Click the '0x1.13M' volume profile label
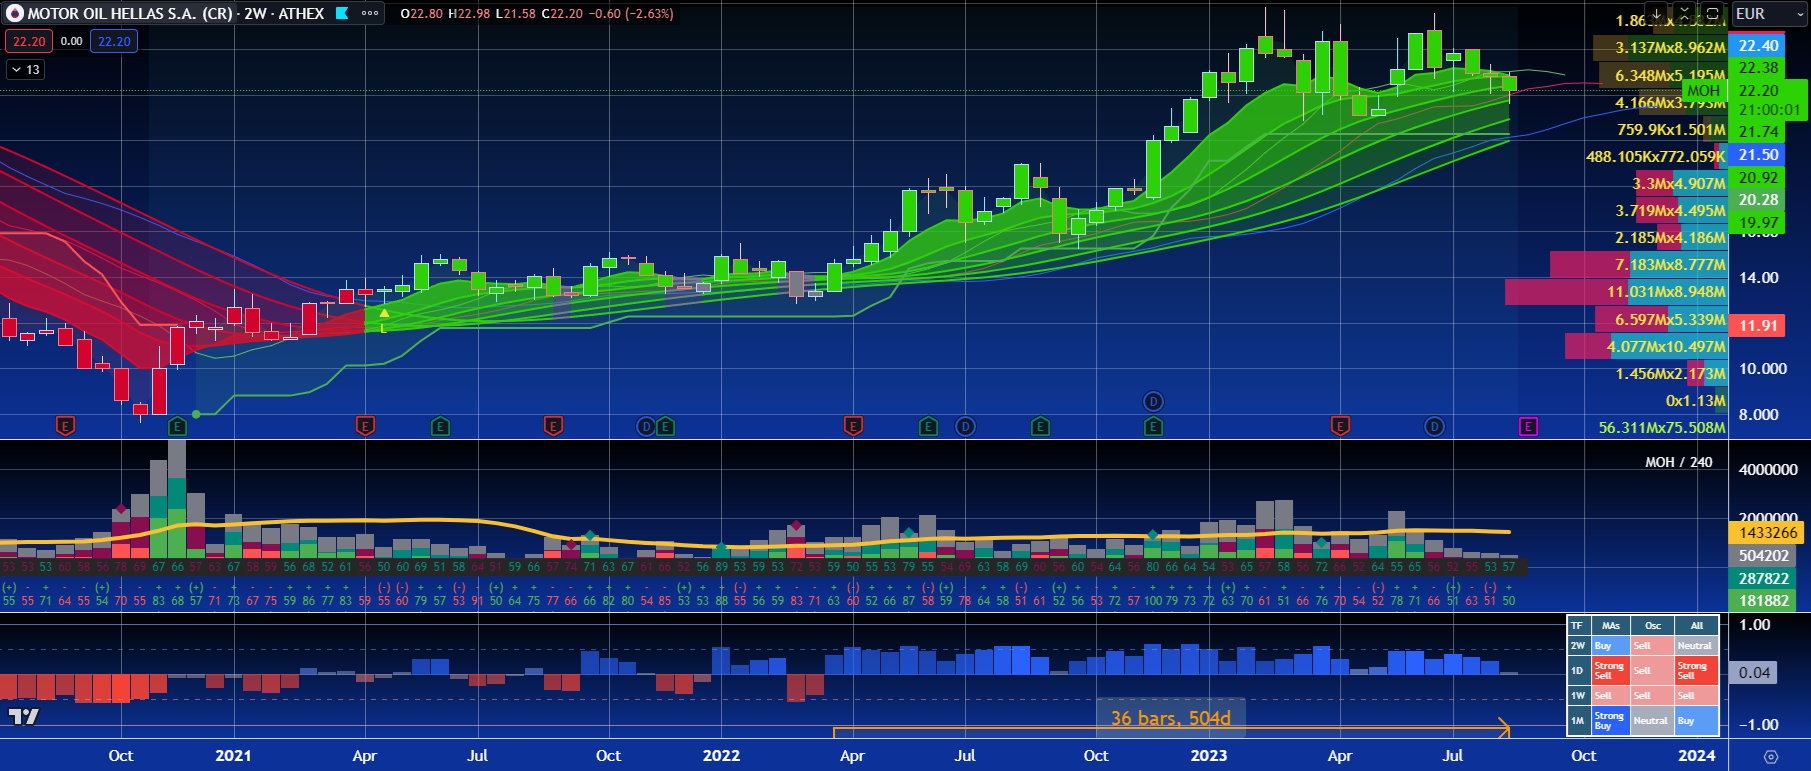This screenshot has width=1811, height=771. (x=1696, y=401)
